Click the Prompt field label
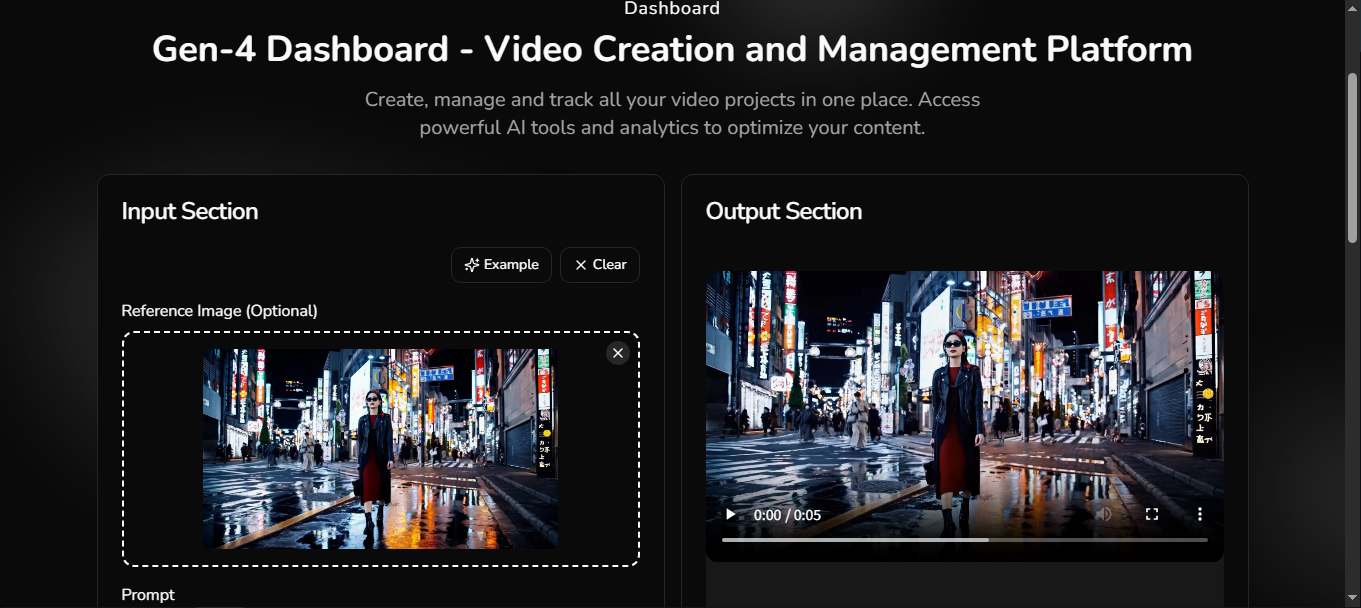This screenshot has width=1361, height=608. coord(148,594)
